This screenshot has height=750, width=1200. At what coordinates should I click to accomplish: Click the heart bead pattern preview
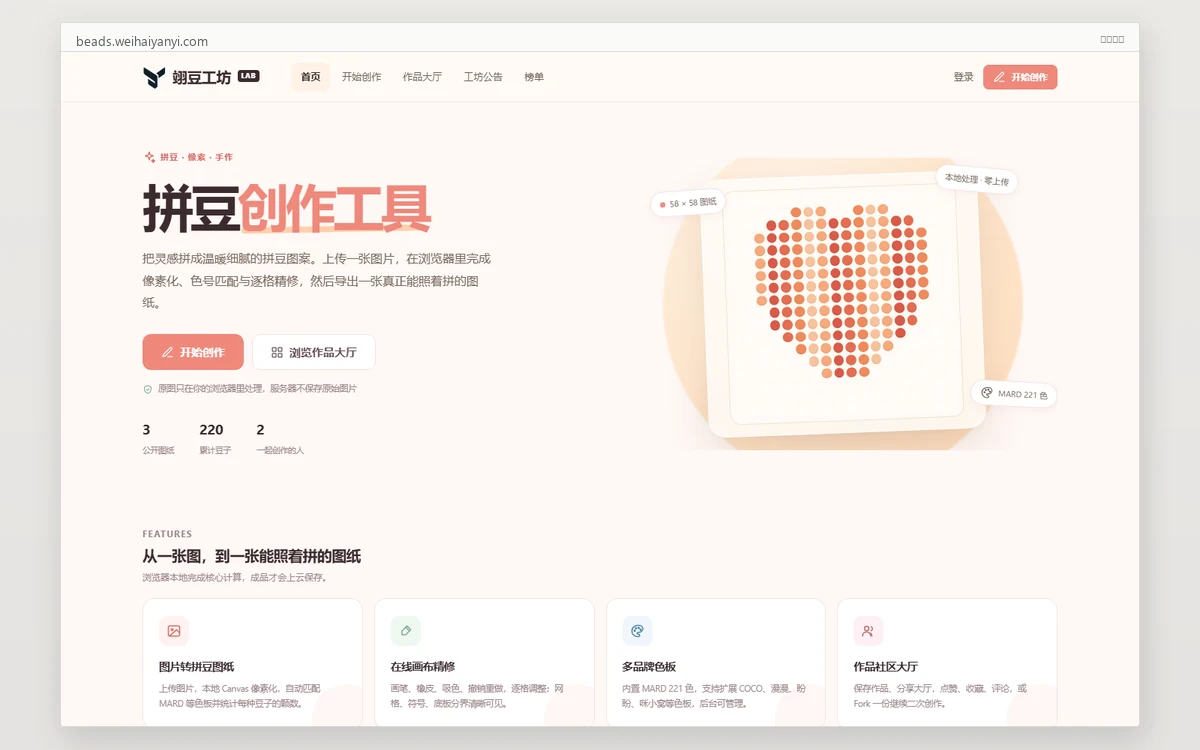pyautogui.click(x=840, y=291)
